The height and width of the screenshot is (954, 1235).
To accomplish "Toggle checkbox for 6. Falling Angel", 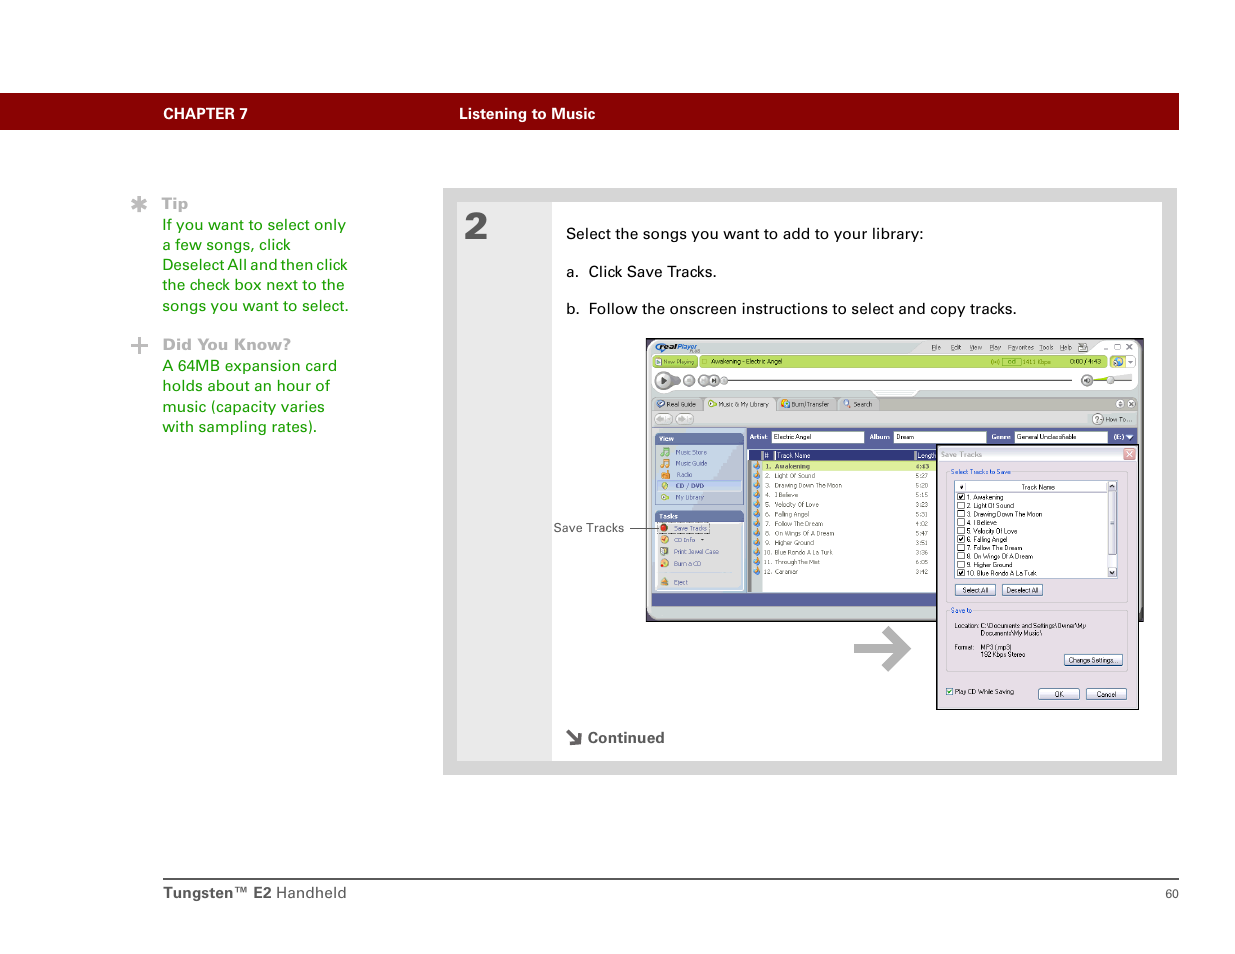I will tap(961, 539).
